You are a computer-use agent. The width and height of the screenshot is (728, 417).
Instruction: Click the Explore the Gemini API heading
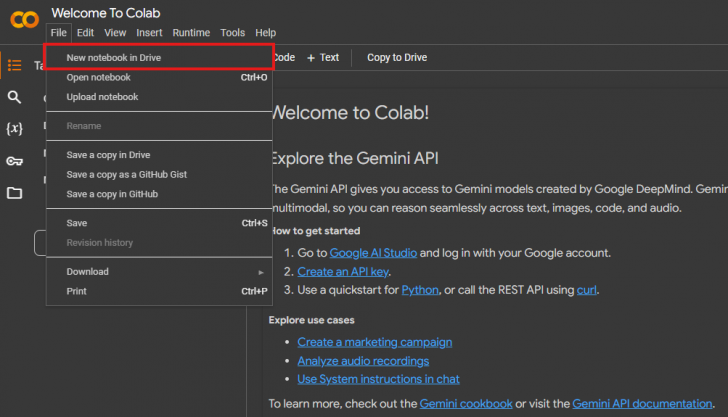pos(355,159)
